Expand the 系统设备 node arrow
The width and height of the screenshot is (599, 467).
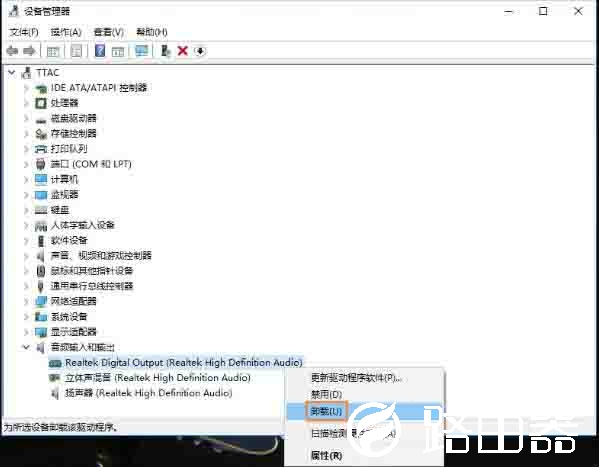pos(26,317)
